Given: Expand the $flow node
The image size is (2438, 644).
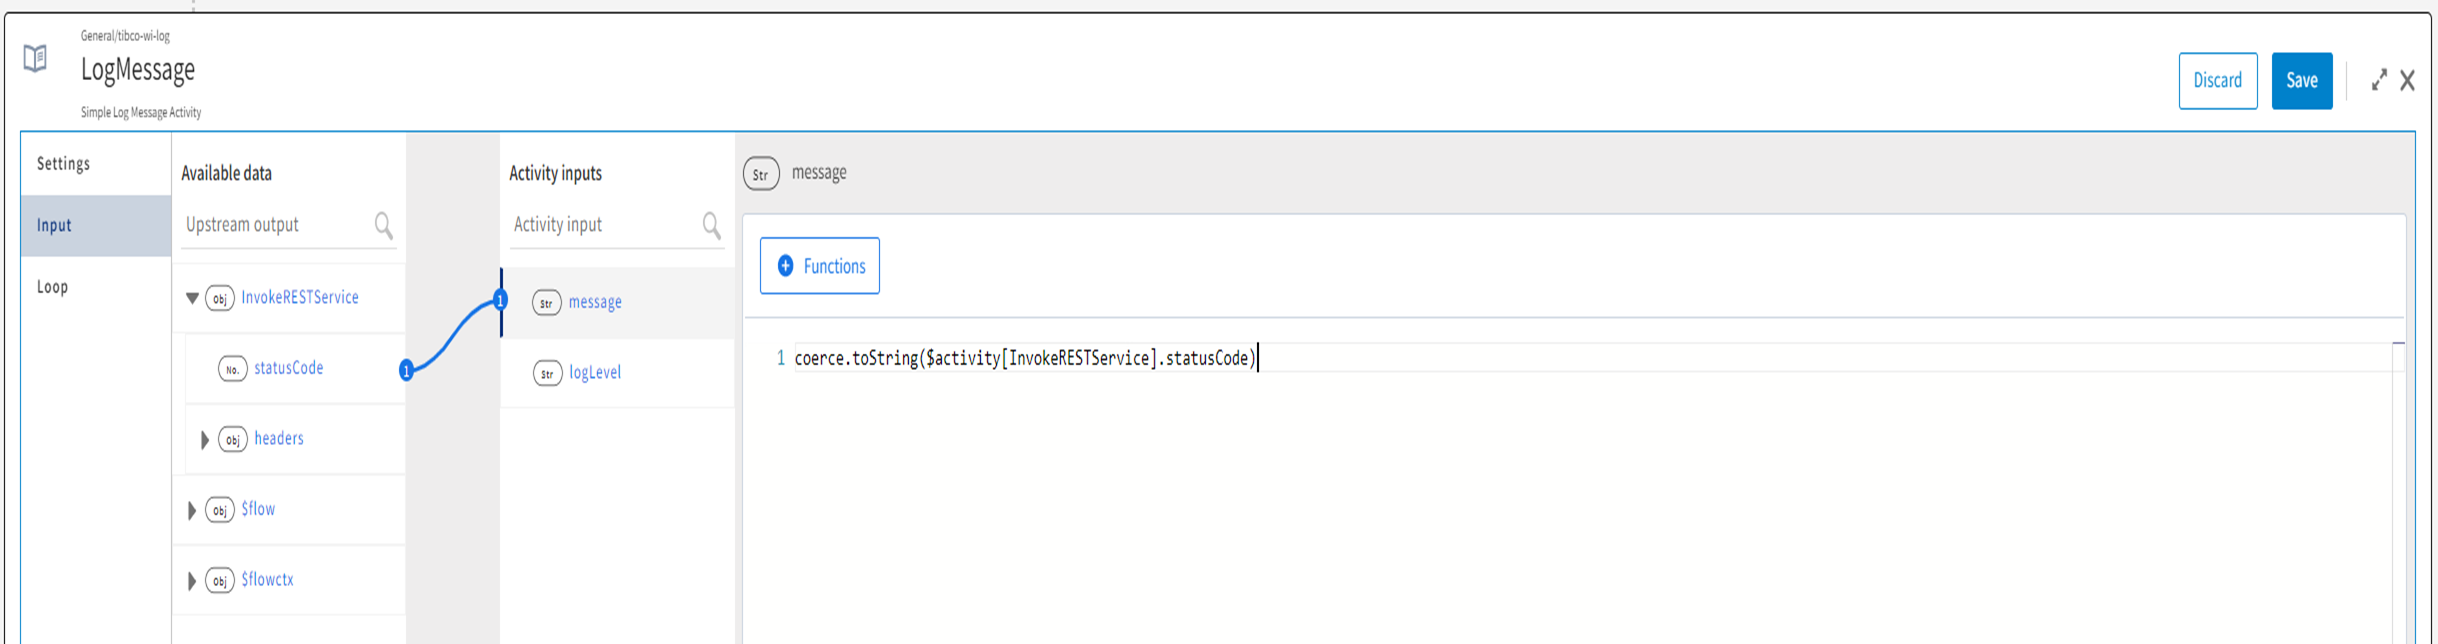Looking at the screenshot, I should 192,510.
